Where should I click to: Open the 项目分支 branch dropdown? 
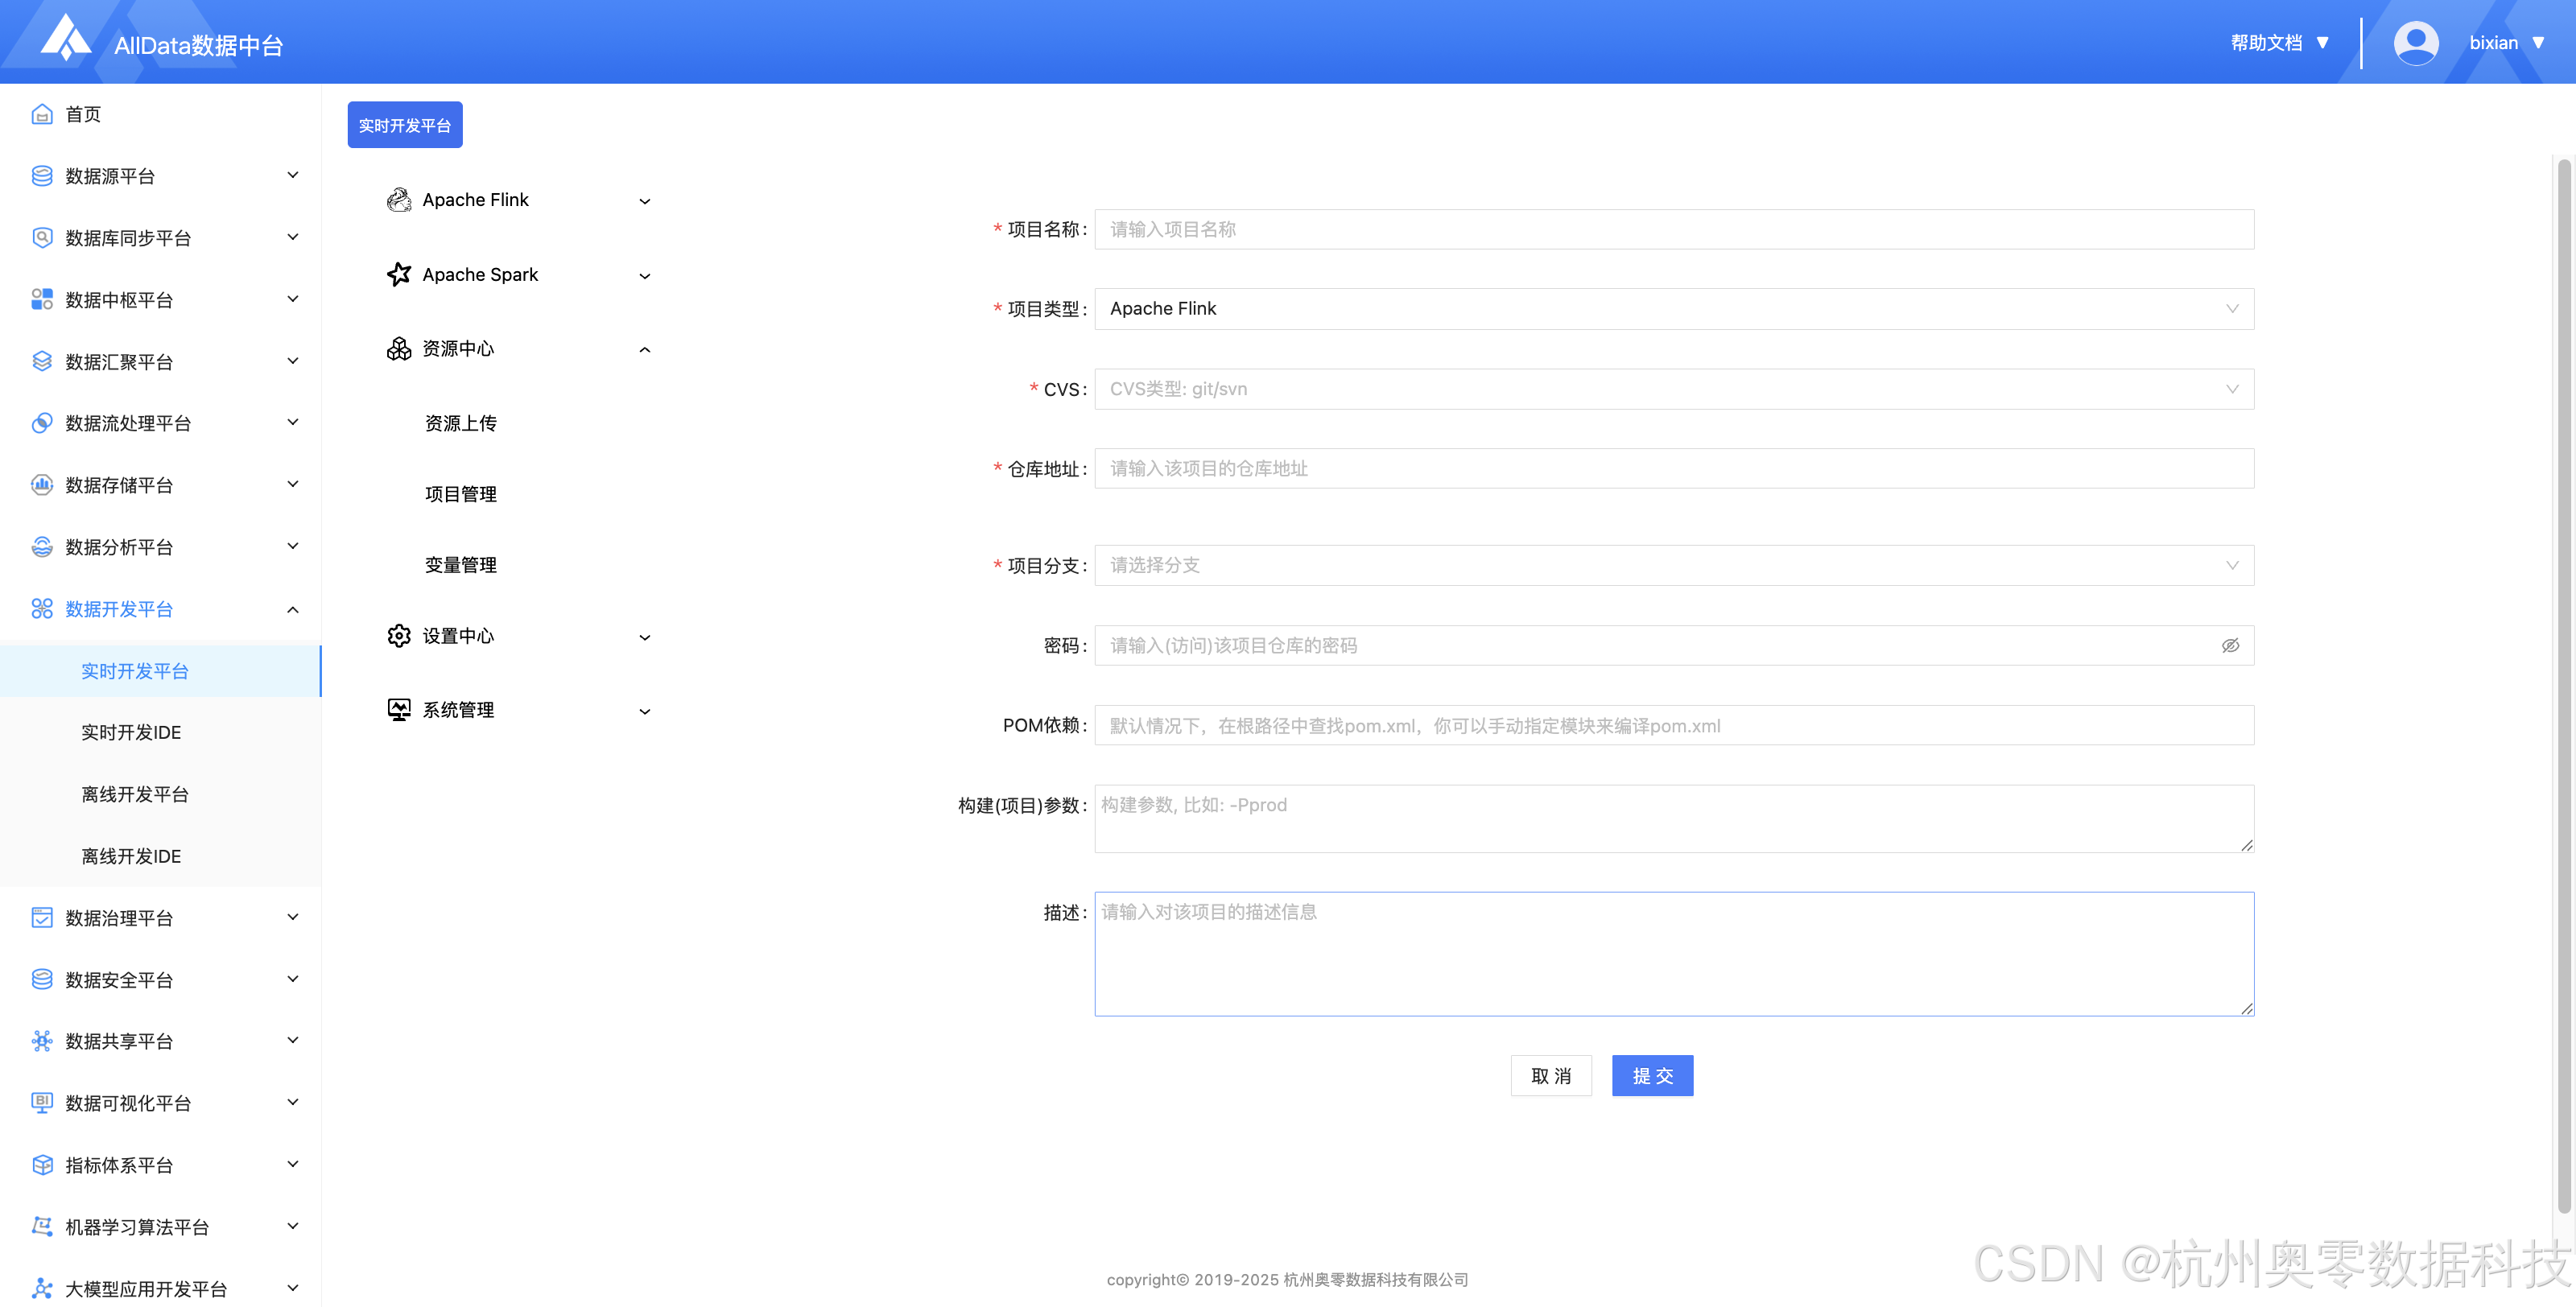pos(1673,566)
